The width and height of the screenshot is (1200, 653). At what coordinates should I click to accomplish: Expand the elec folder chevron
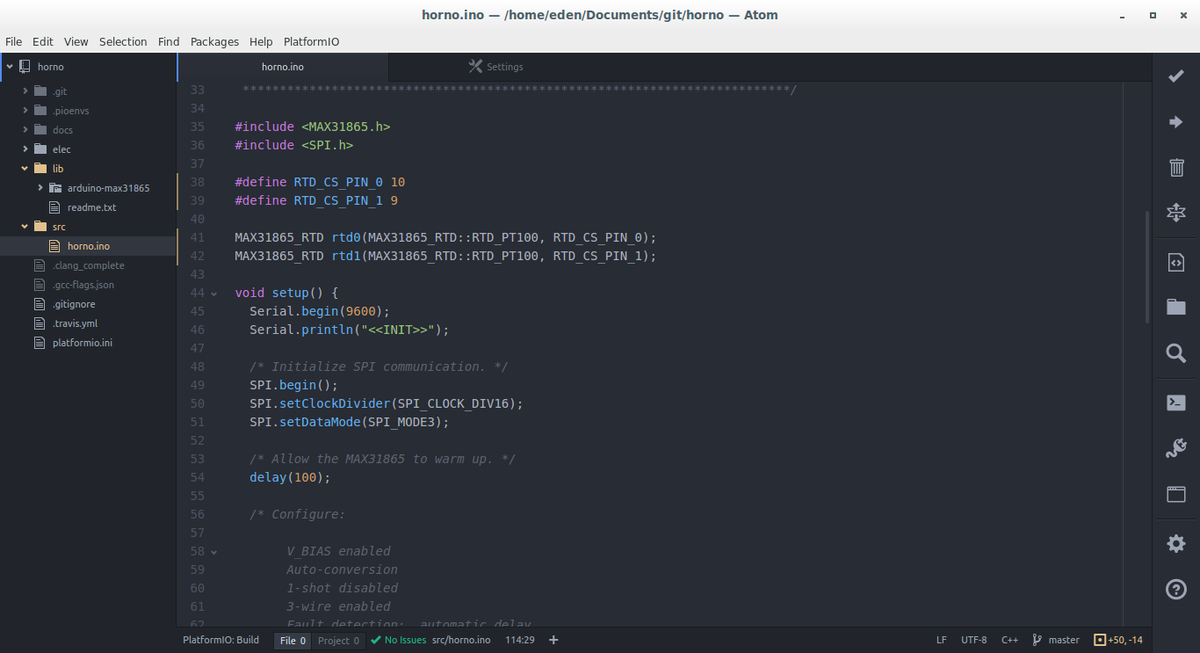coord(25,149)
